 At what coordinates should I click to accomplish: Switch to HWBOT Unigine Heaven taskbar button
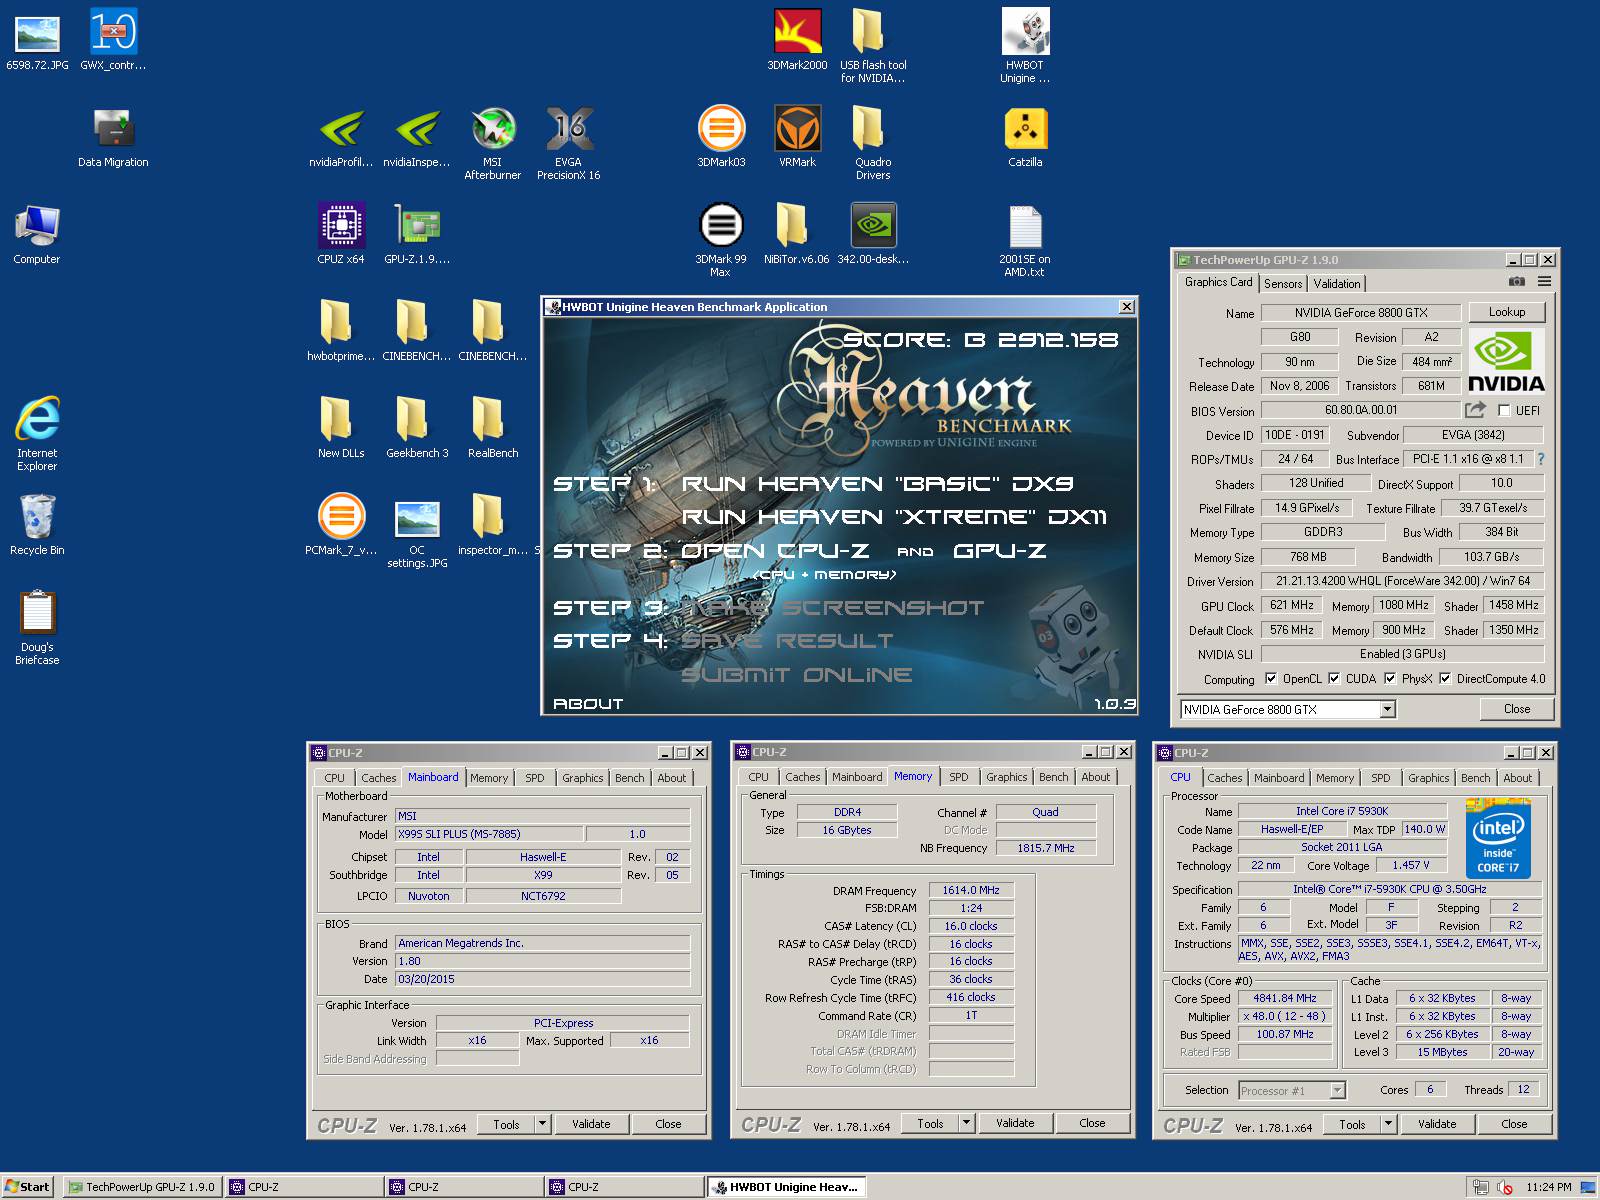787,1187
